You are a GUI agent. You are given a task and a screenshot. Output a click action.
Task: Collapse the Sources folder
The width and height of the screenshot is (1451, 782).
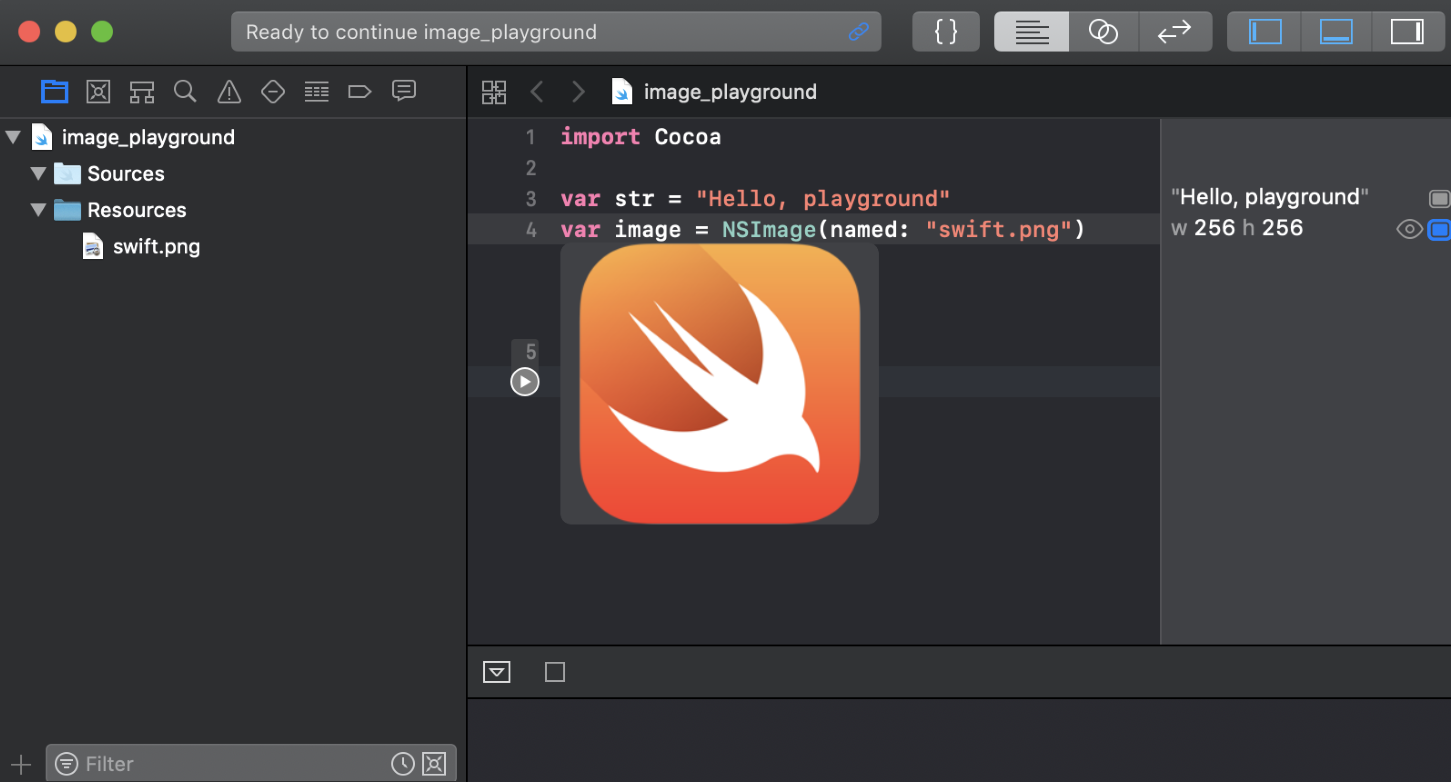coord(38,173)
